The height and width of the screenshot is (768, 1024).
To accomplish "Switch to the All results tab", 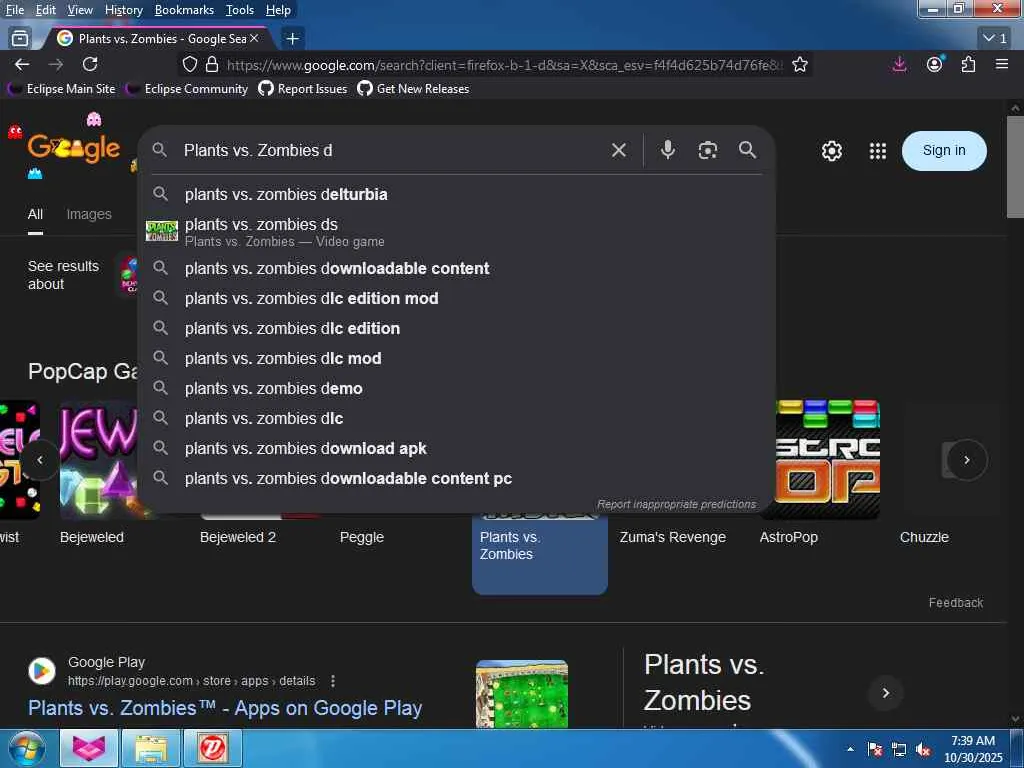I will [x=35, y=214].
